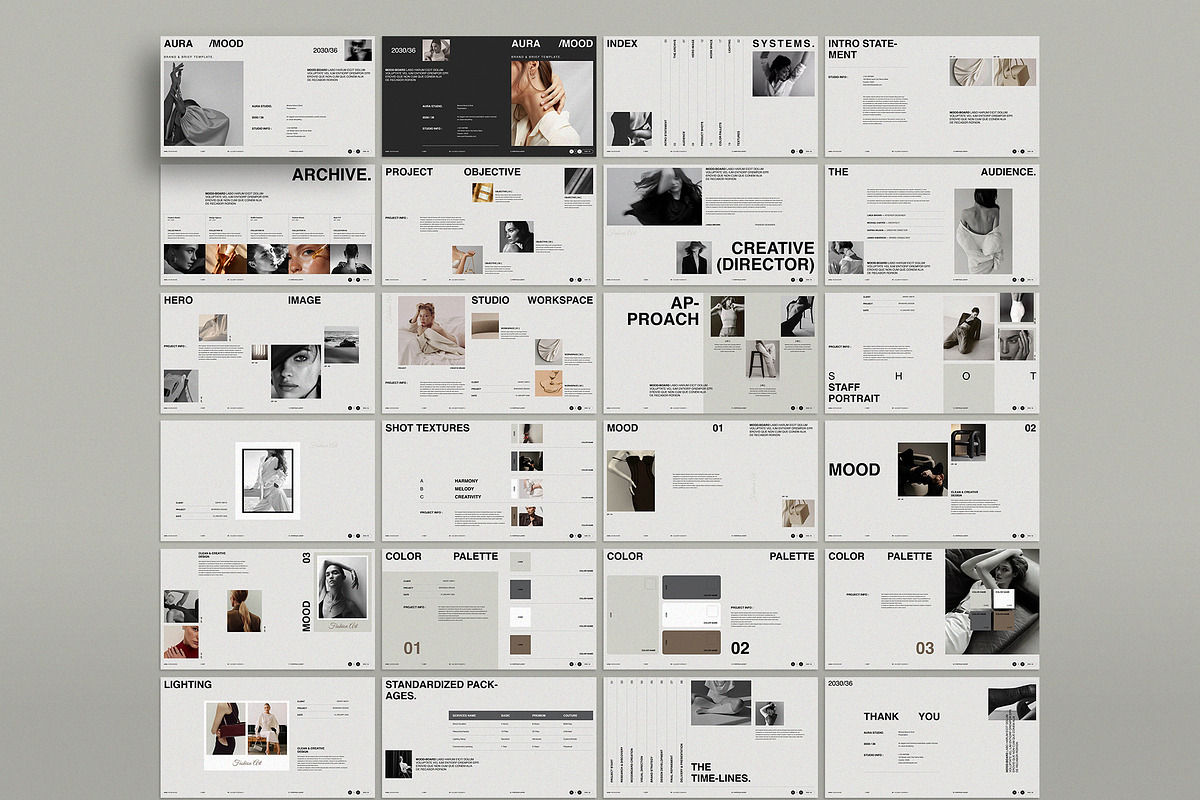The width and height of the screenshot is (1200, 800).
Task: Open the COLOR PALETTE 03 slide
Action: pyautogui.click(x=932, y=608)
